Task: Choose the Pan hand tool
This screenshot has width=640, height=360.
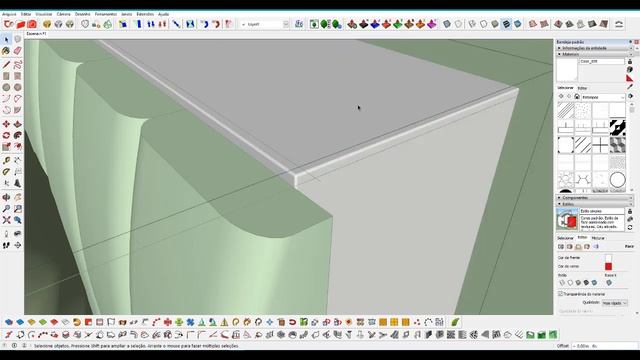Action: [x=18, y=197]
